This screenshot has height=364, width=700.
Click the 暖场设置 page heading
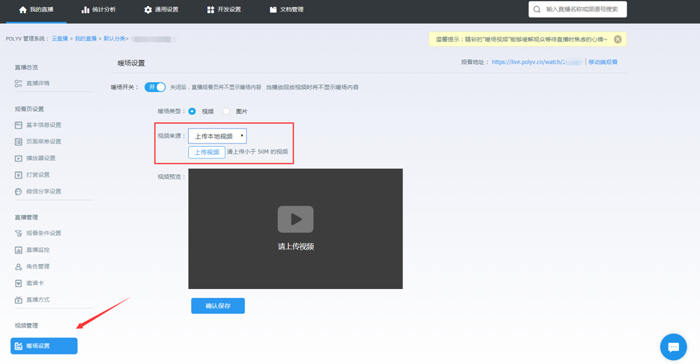pos(131,63)
